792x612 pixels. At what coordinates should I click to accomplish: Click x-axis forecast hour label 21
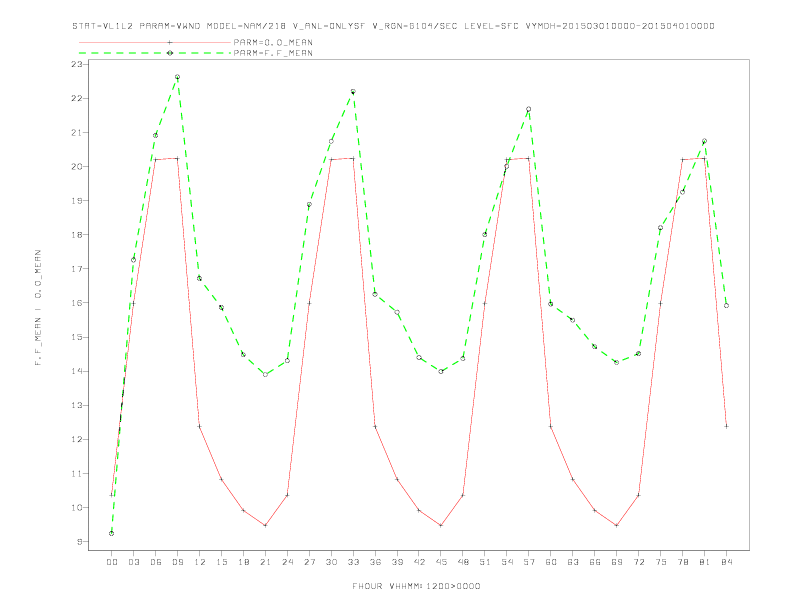pyautogui.click(x=265, y=562)
